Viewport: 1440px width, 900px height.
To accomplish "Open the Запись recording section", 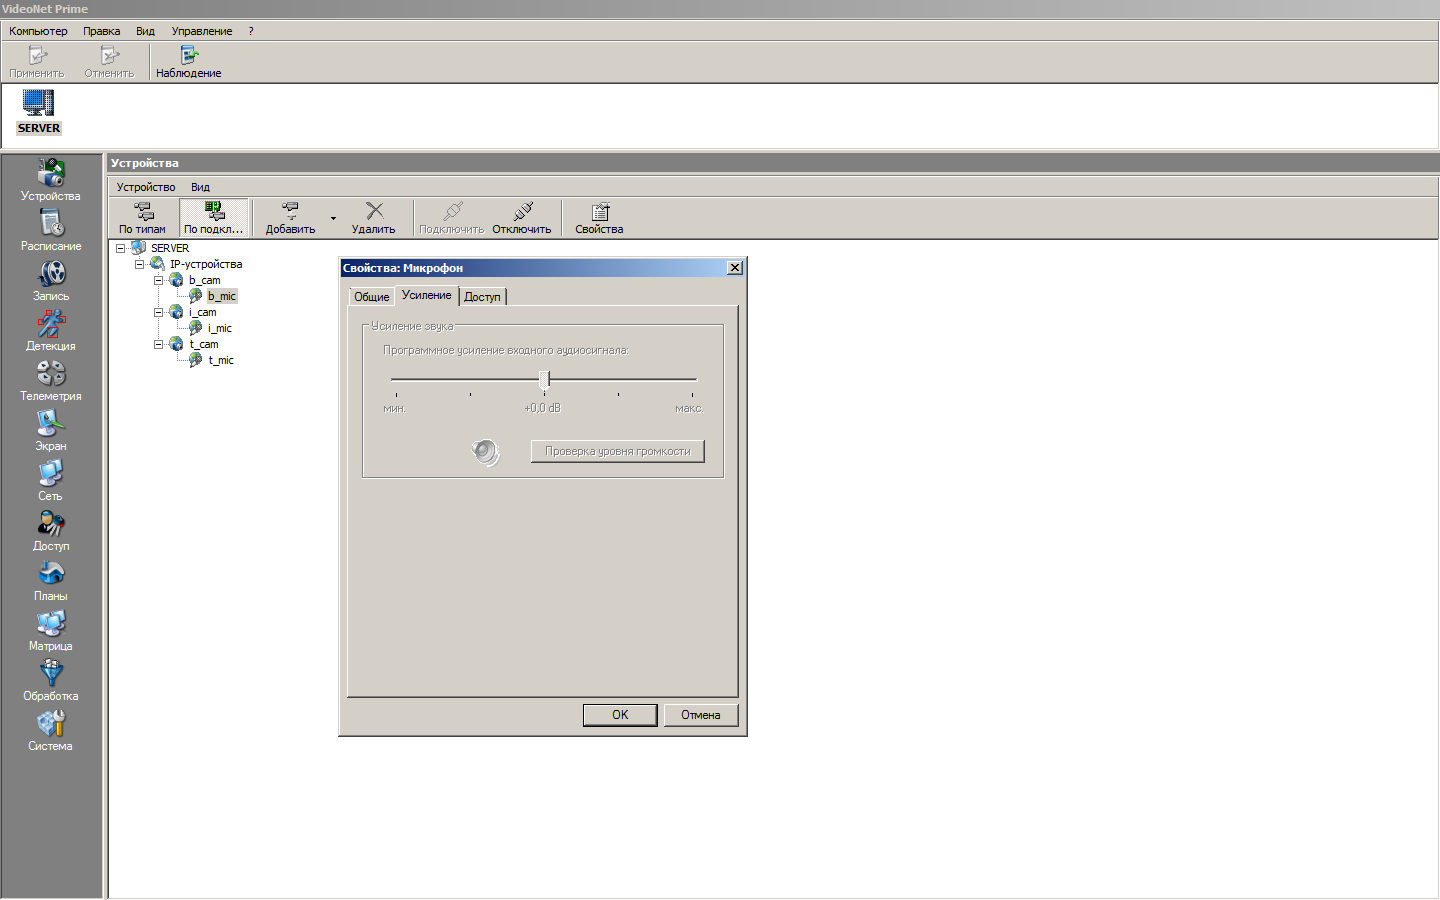I will 50,280.
